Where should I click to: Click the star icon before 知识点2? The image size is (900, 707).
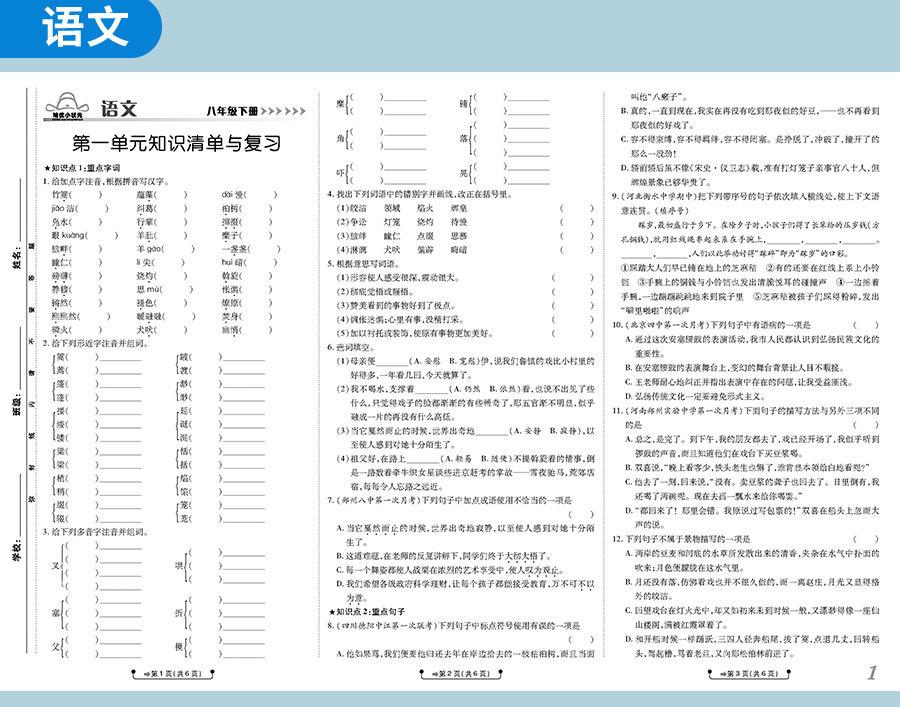click(x=332, y=610)
